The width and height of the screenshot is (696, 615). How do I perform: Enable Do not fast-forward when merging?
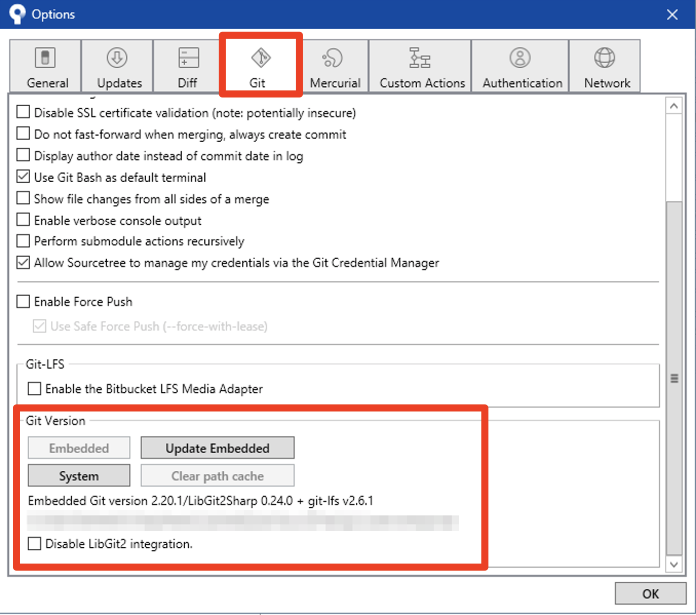click(x=23, y=134)
